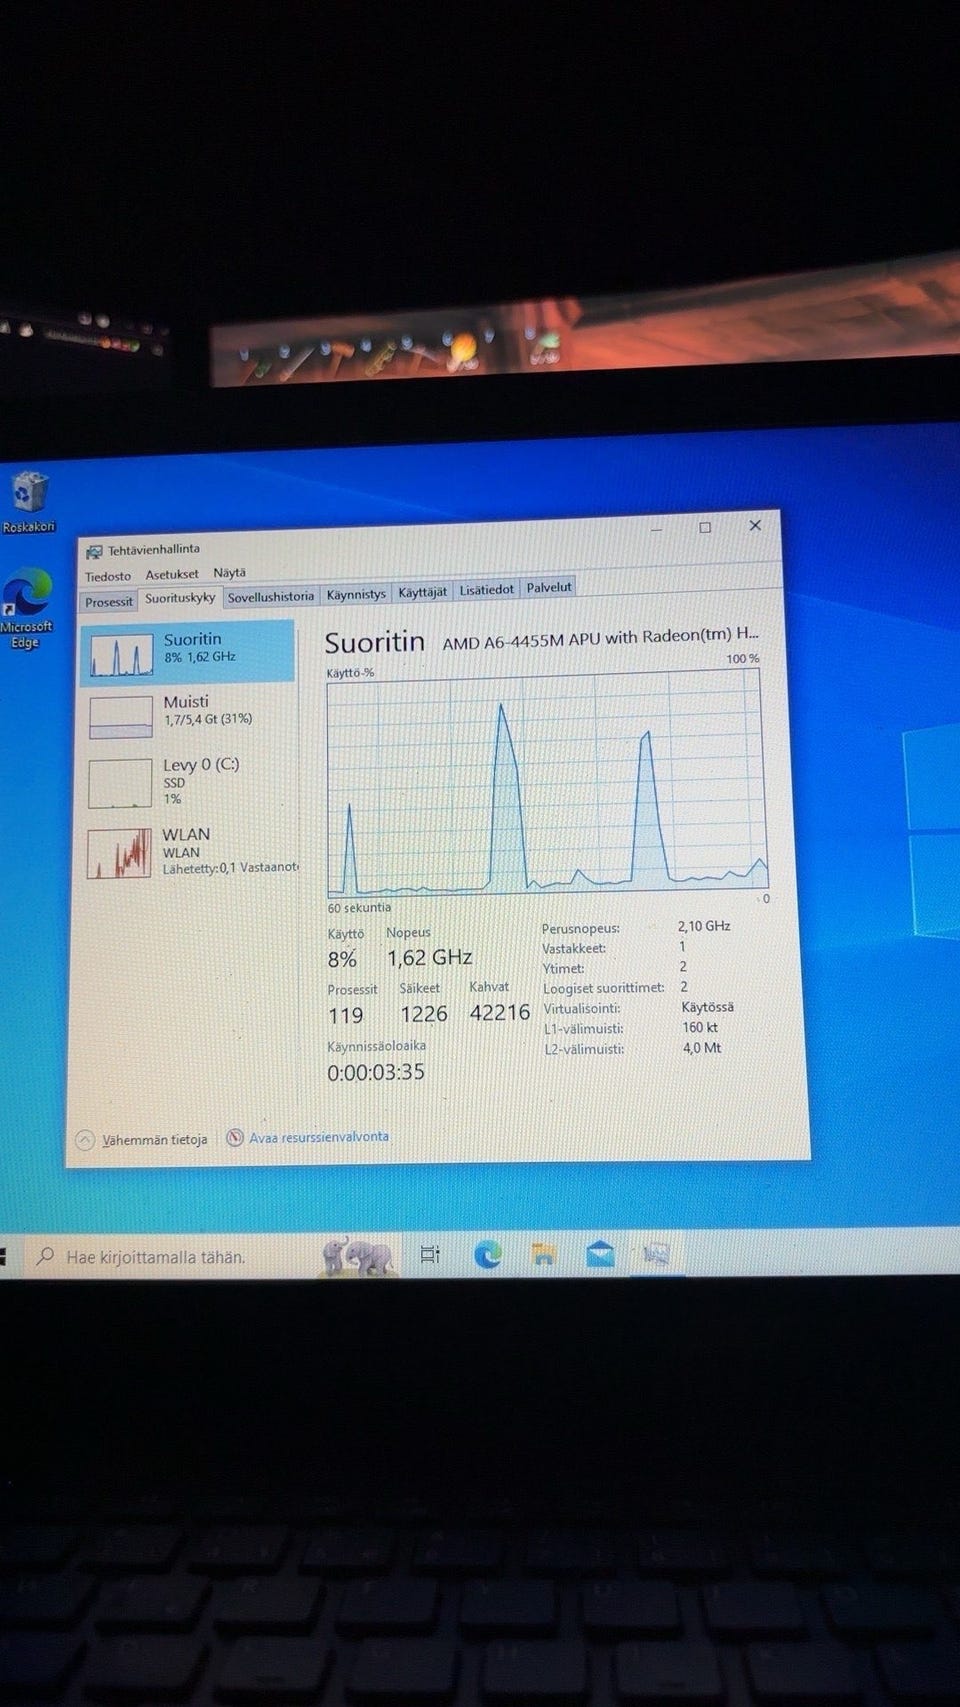Open the Roskakori desktop icon

pyautogui.click(x=29, y=502)
